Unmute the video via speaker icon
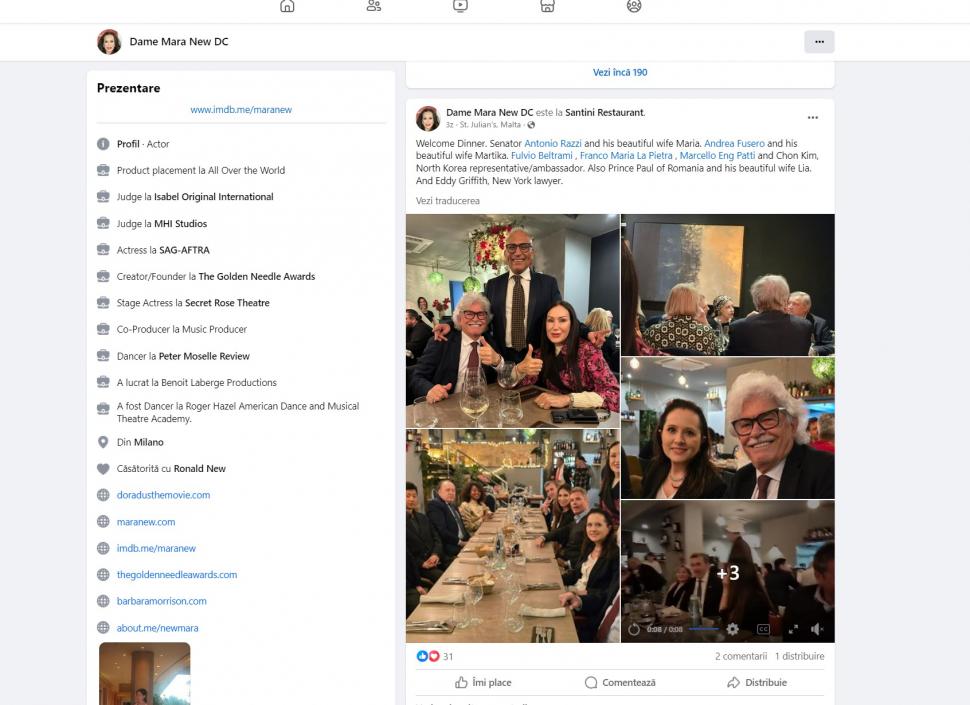The image size is (970, 705). click(x=817, y=629)
